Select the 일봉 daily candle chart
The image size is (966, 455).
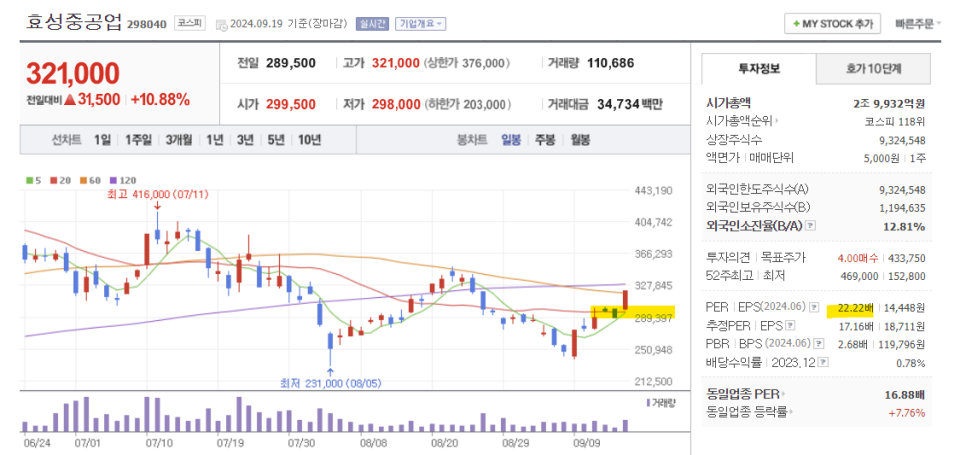[x=511, y=140]
